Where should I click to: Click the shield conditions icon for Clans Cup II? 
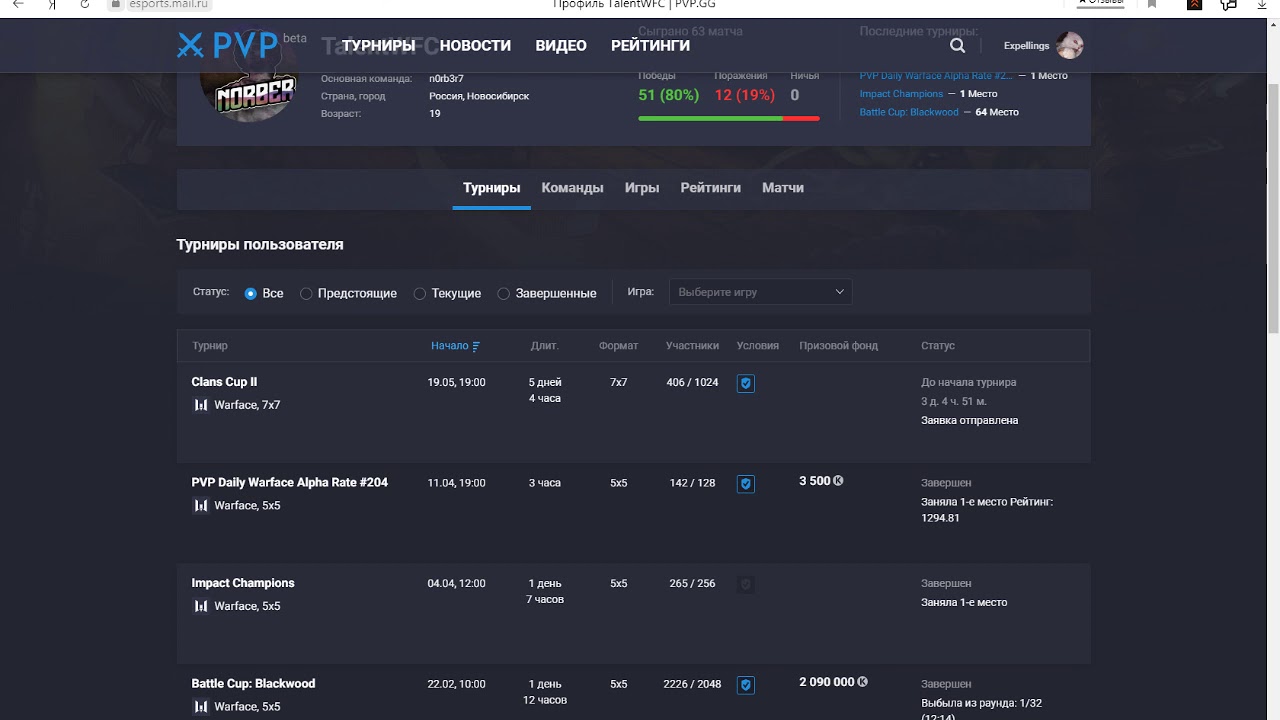[x=745, y=383]
